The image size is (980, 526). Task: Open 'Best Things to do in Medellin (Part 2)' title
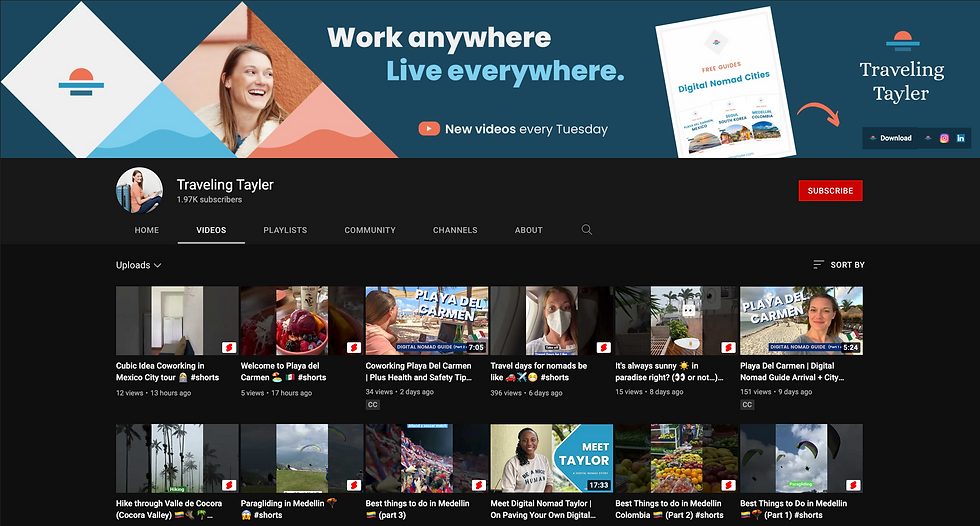click(x=669, y=509)
